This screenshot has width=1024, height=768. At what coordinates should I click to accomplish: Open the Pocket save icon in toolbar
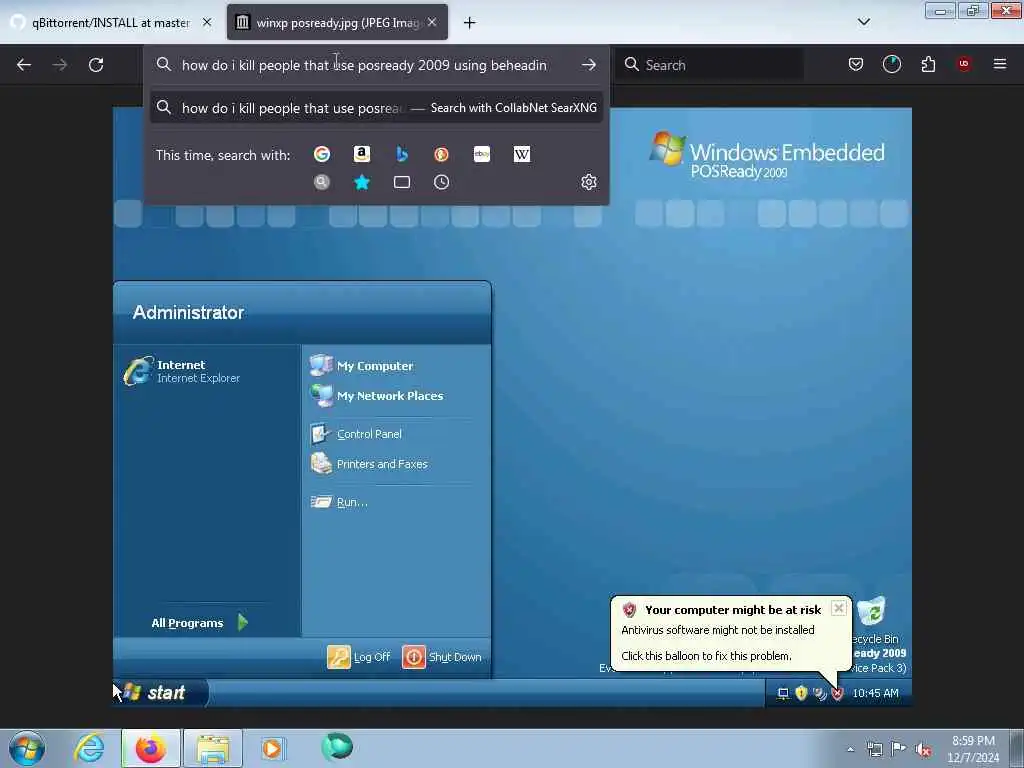coord(856,65)
